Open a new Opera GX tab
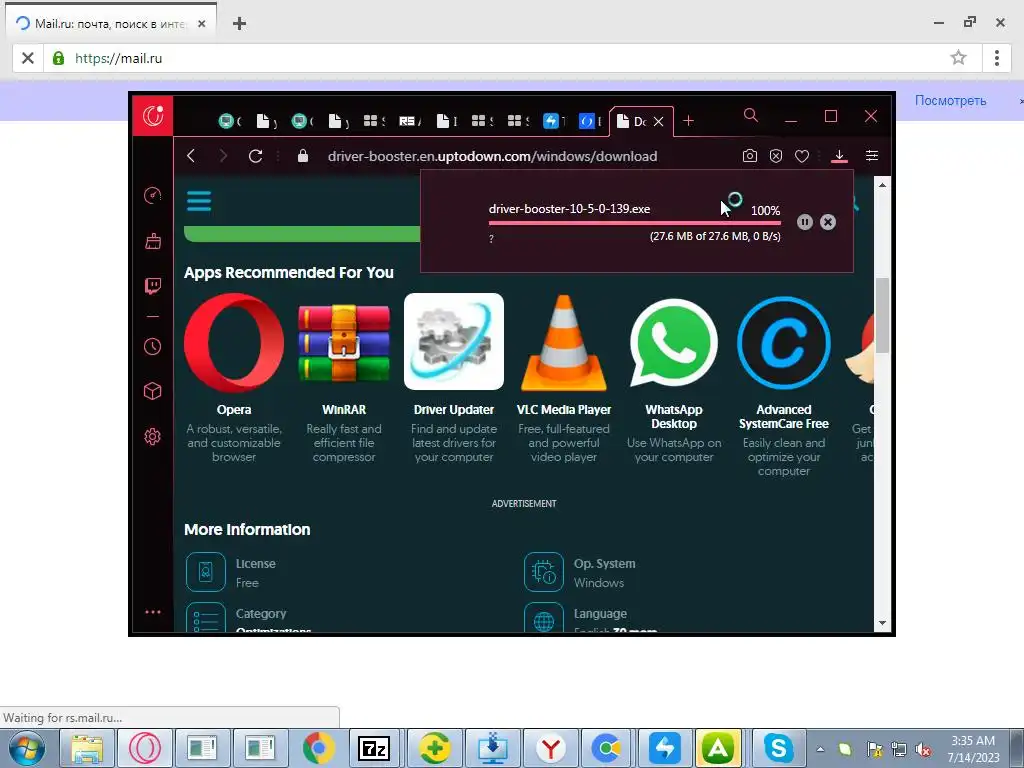The width and height of the screenshot is (1024, 768). coord(688,121)
